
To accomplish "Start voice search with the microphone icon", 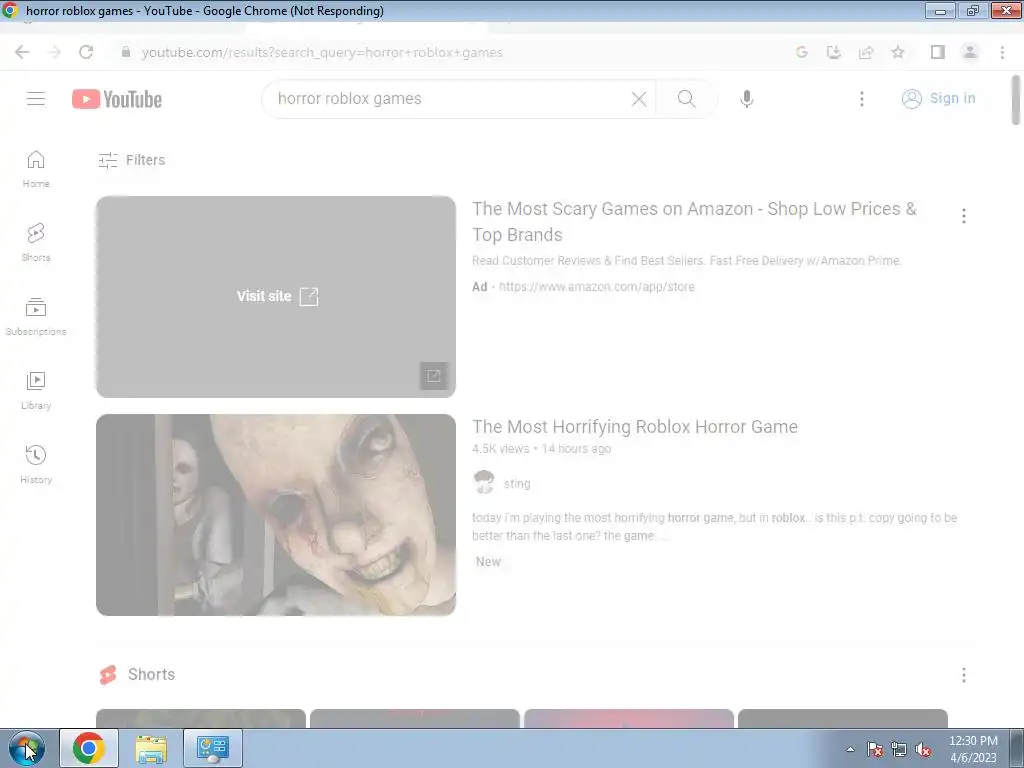I will tap(746, 99).
